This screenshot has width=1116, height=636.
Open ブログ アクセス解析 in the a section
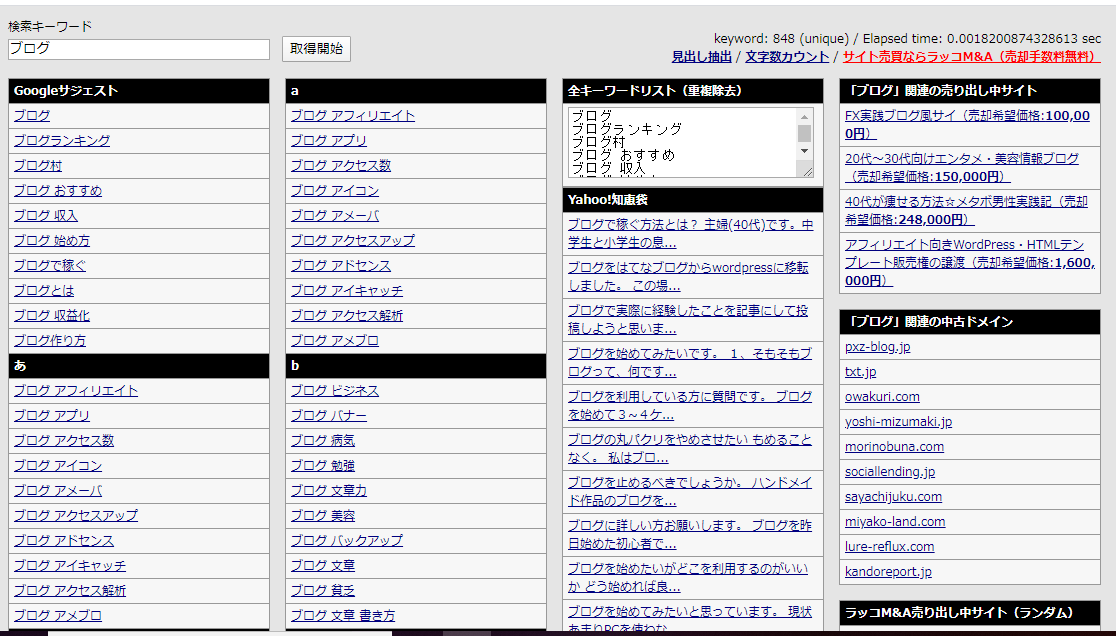click(347, 315)
